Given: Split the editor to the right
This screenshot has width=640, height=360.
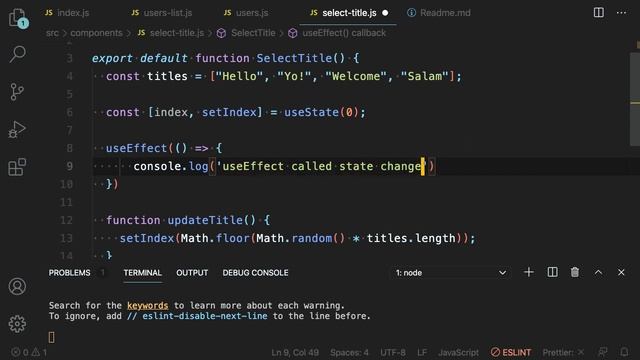Looking at the screenshot, I should (598, 13).
